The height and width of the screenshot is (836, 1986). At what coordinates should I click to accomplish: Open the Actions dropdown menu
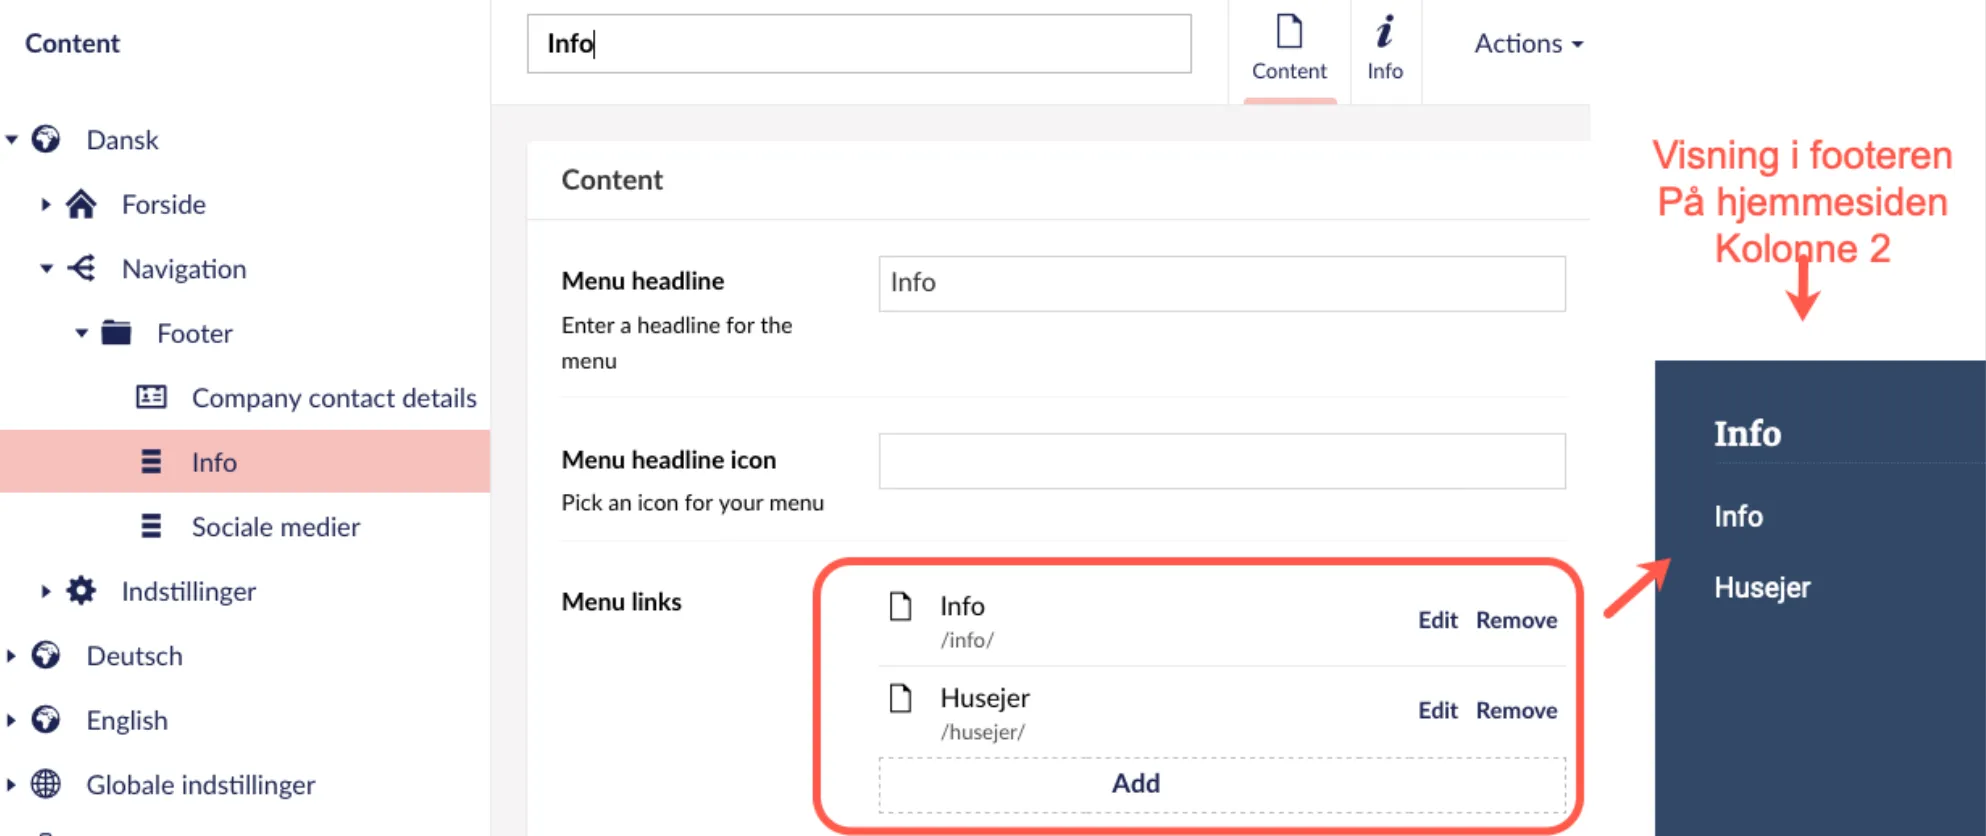1528,43
